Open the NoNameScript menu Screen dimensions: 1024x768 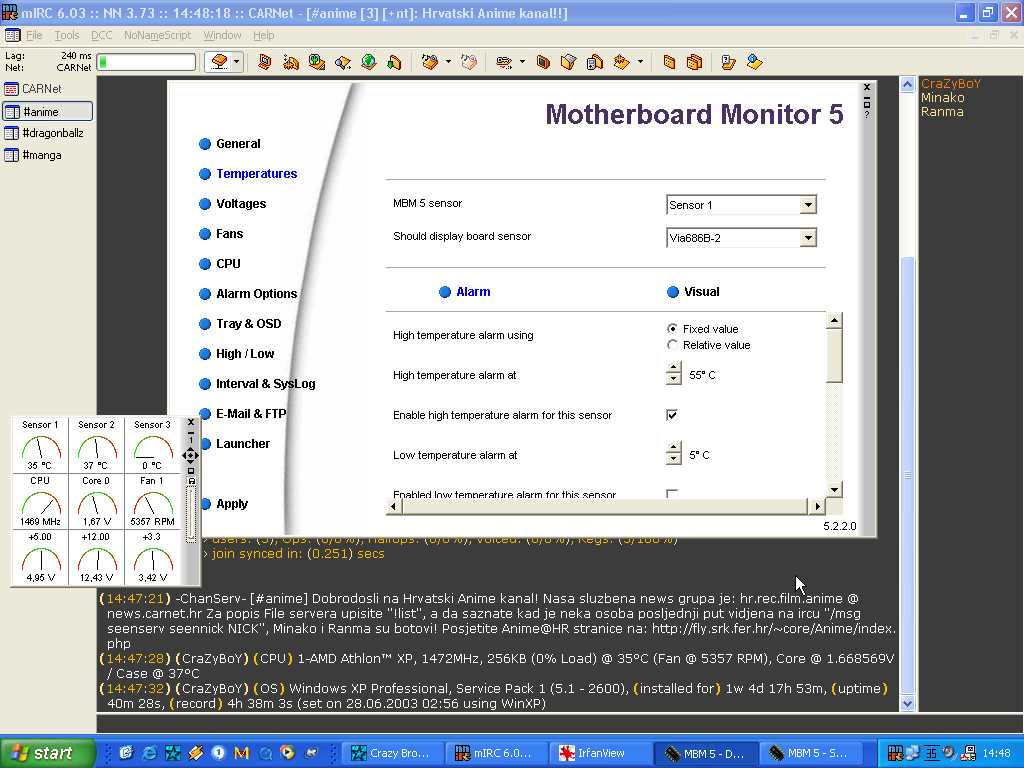[x=157, y=35]
